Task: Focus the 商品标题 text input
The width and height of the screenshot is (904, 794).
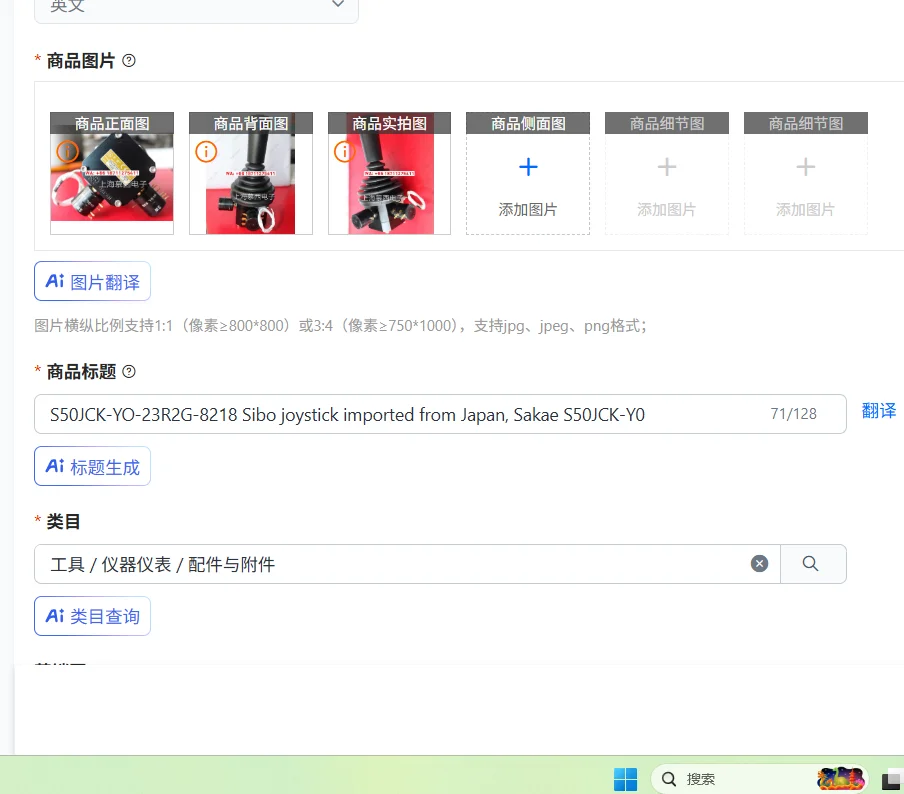Action: point(440,414)
